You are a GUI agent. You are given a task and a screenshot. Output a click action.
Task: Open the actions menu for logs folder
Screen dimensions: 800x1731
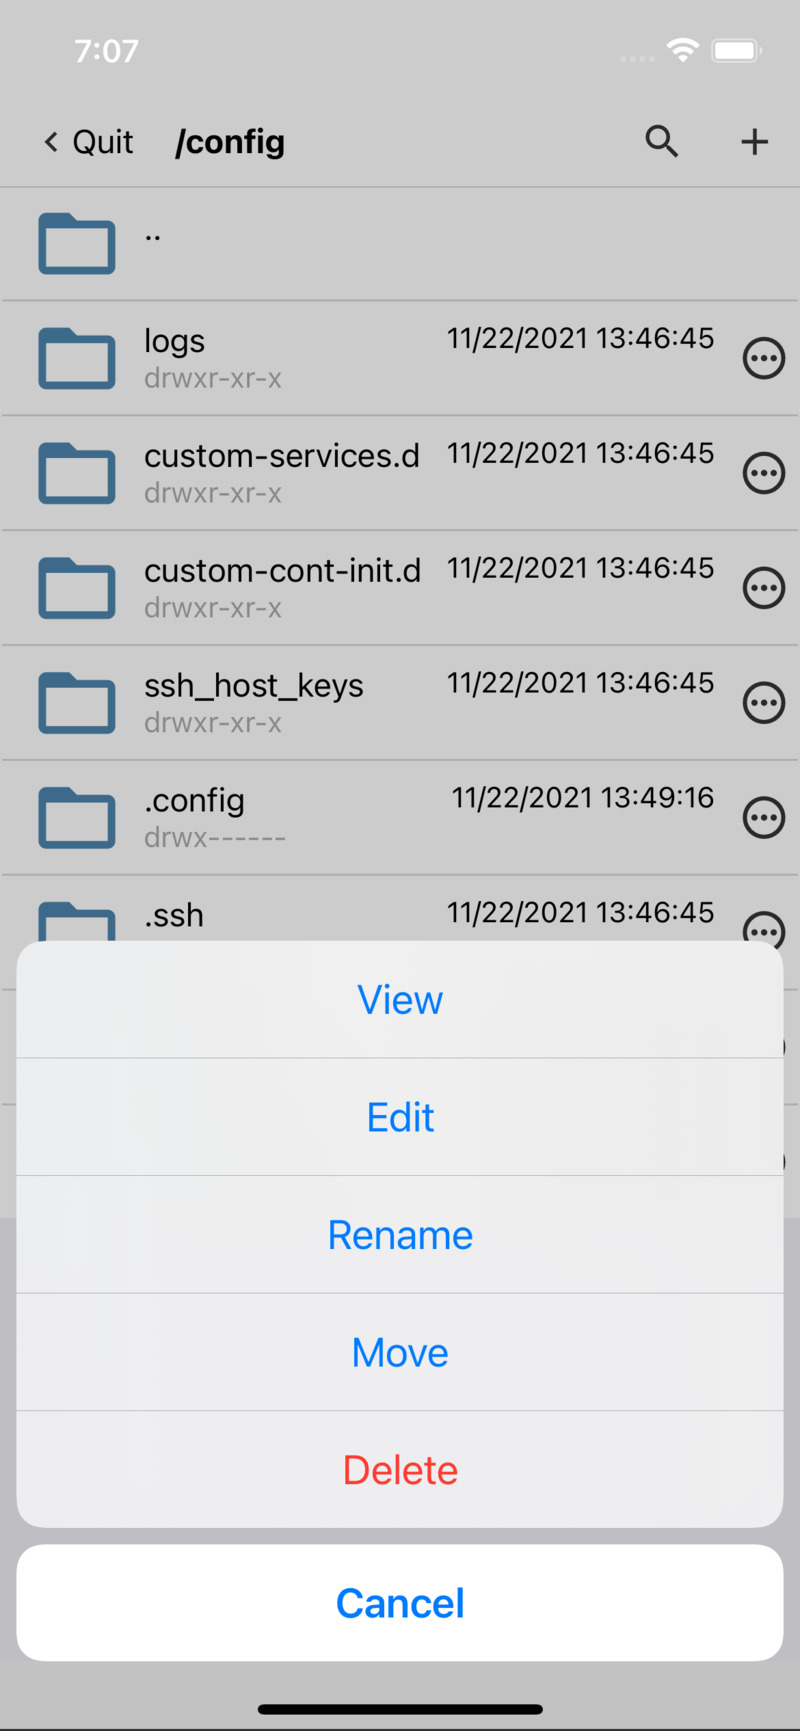click(x=763, y=358)
